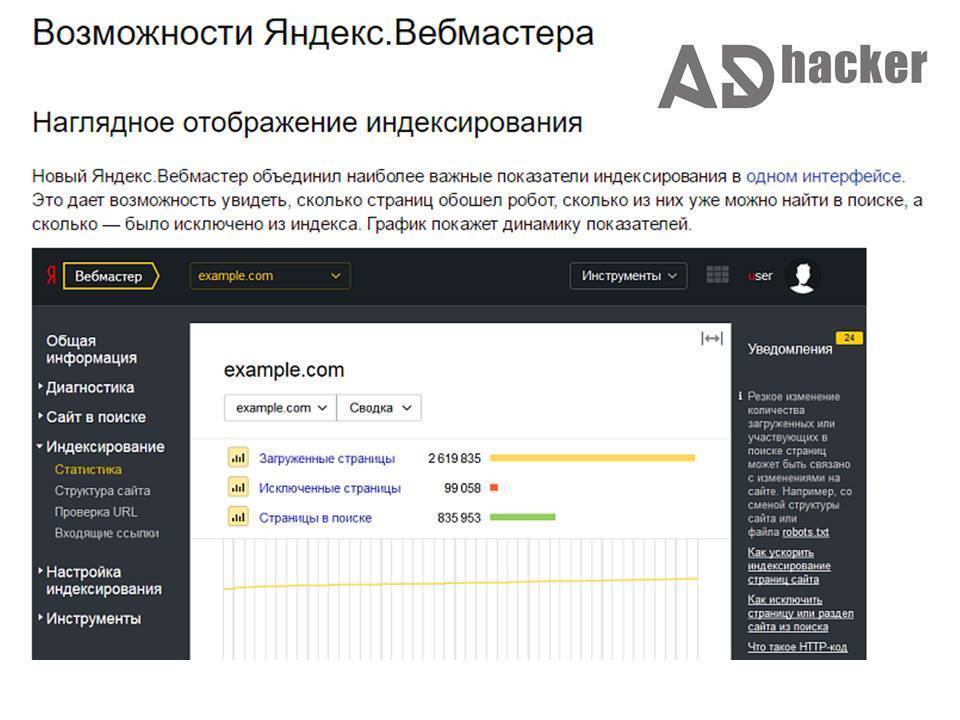Follow the одном интерфейсе link
The image size is (960, 720).
point(824,176)
